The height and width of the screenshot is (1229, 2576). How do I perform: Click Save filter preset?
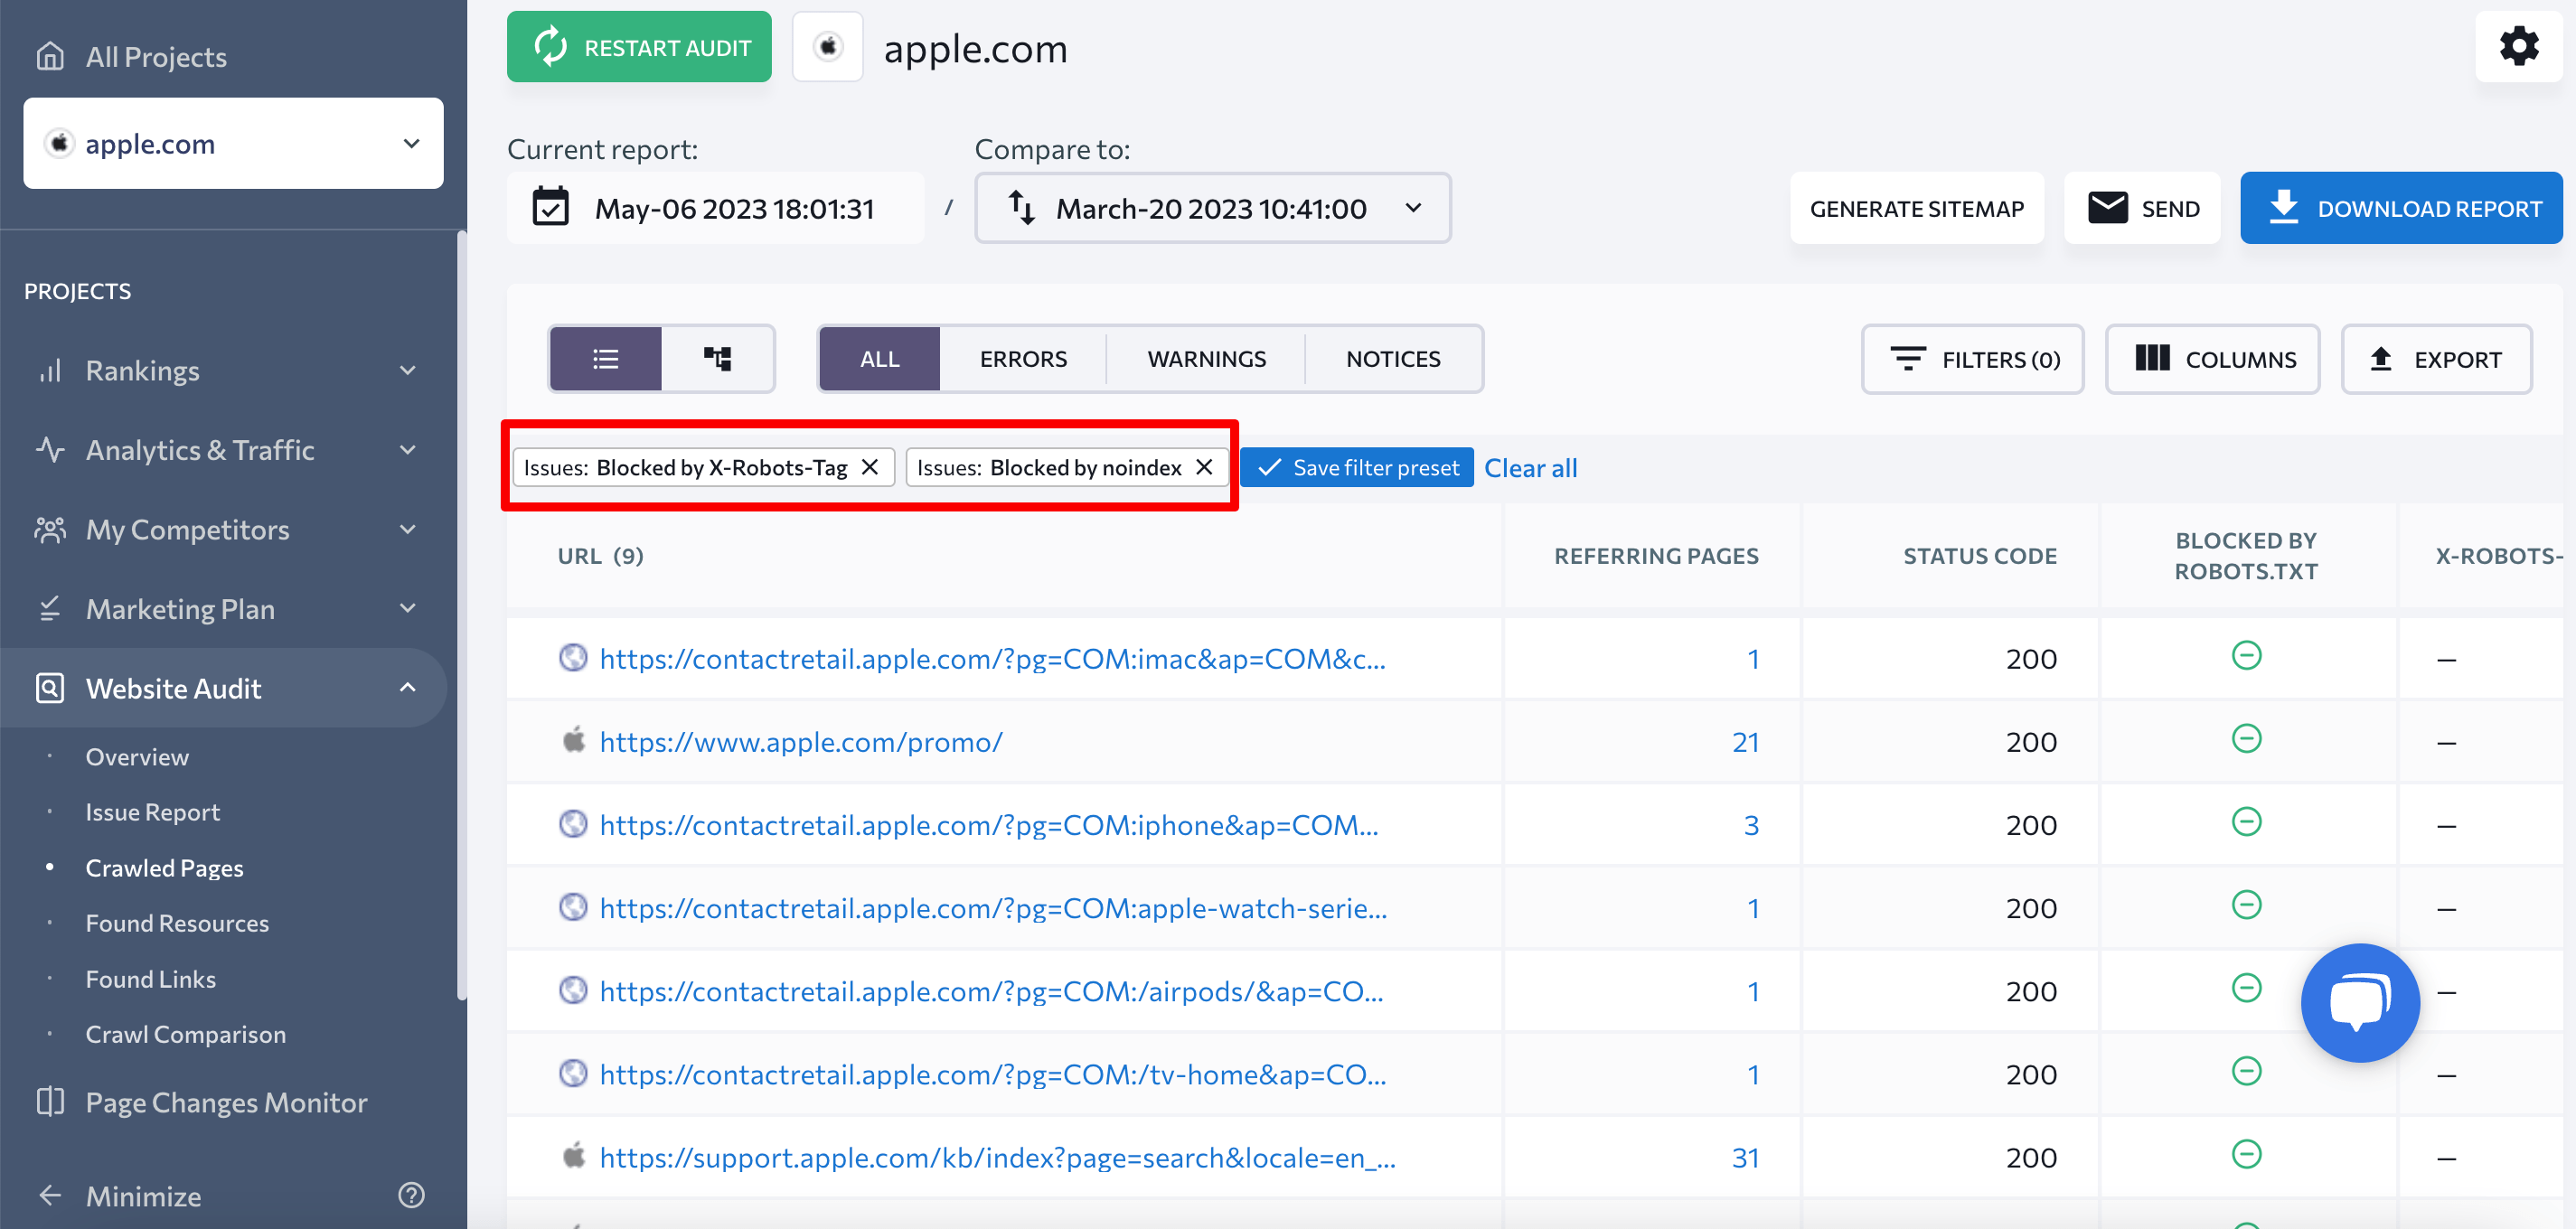1356,467
